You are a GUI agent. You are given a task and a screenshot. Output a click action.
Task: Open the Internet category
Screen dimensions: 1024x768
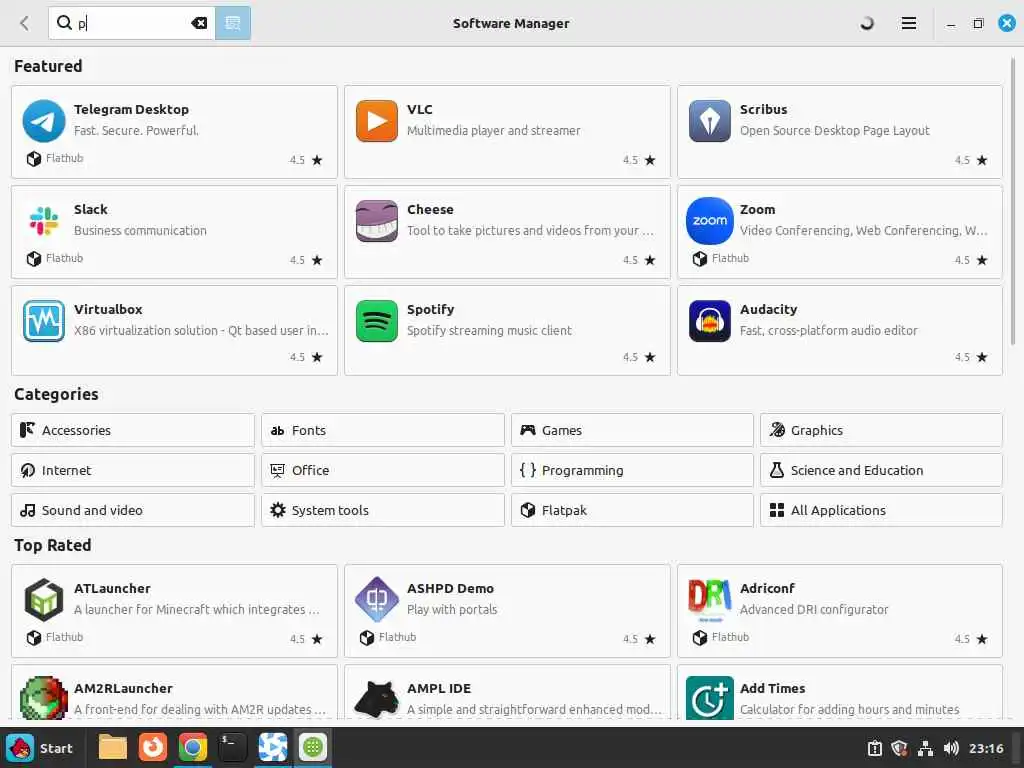133,470
